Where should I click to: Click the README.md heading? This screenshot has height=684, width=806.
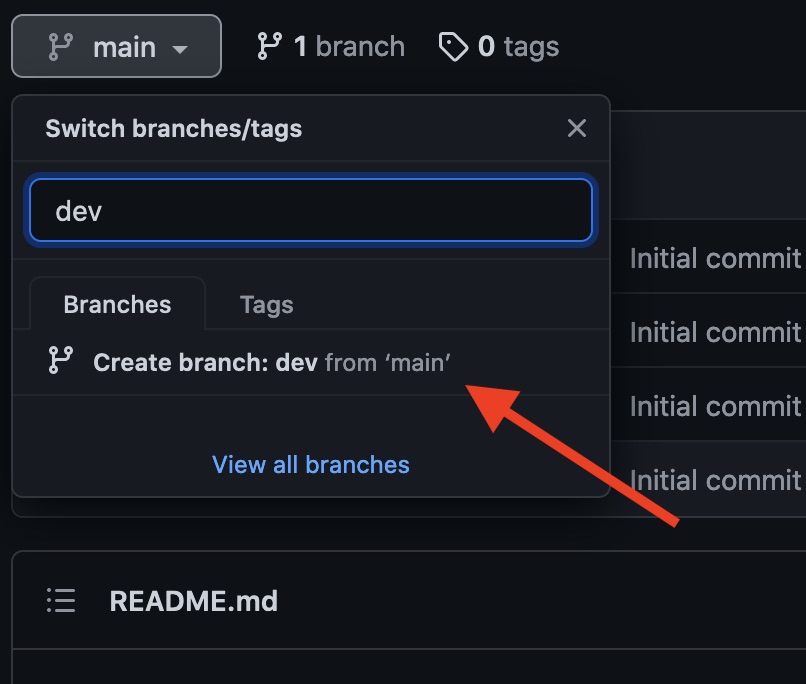tap(194, 600)
